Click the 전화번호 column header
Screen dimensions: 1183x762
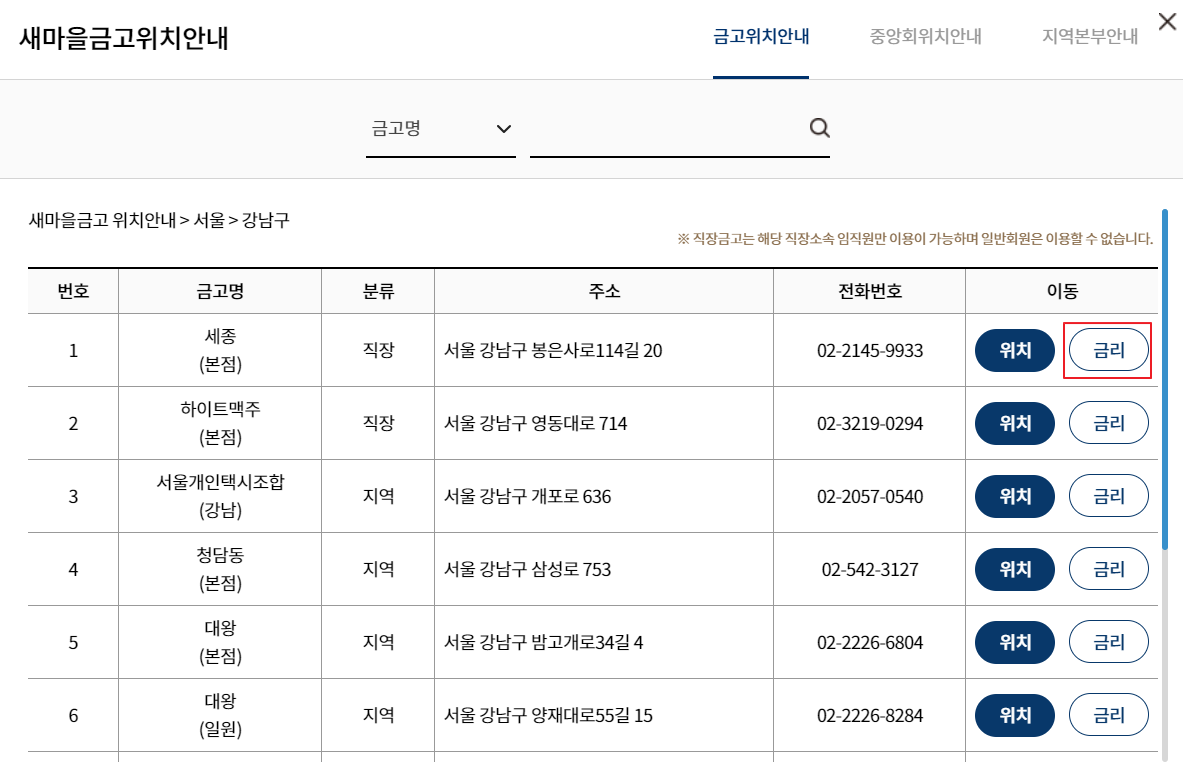click(x=870, y=291)
